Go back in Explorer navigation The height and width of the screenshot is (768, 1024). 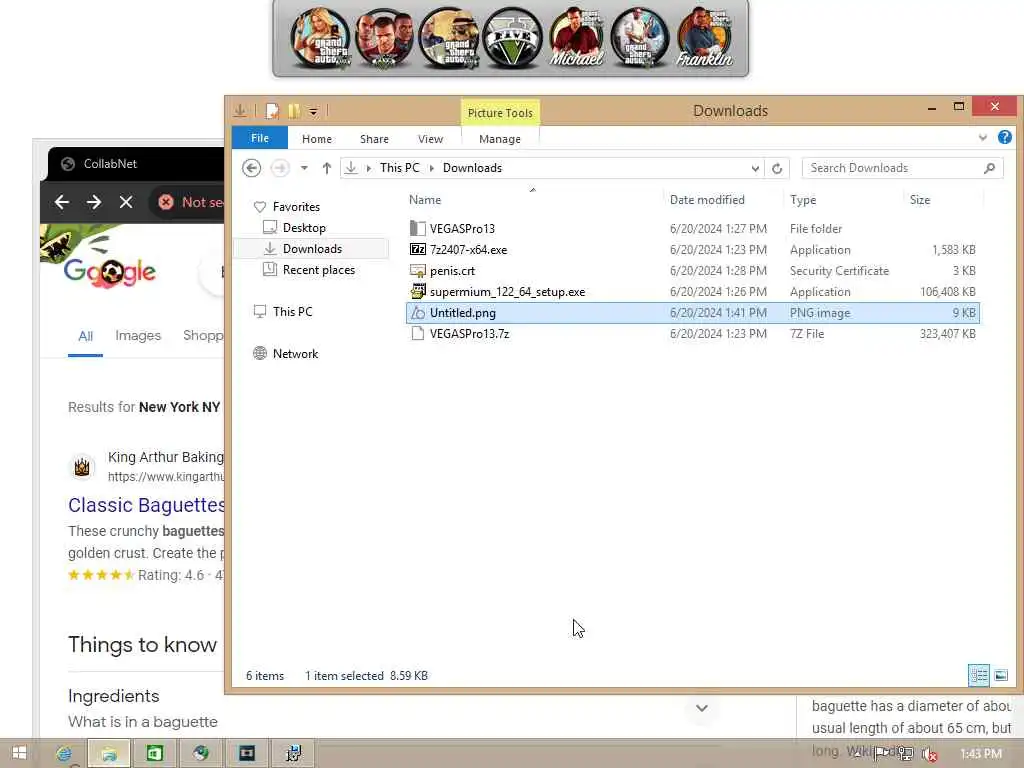(x=251, y=168)
